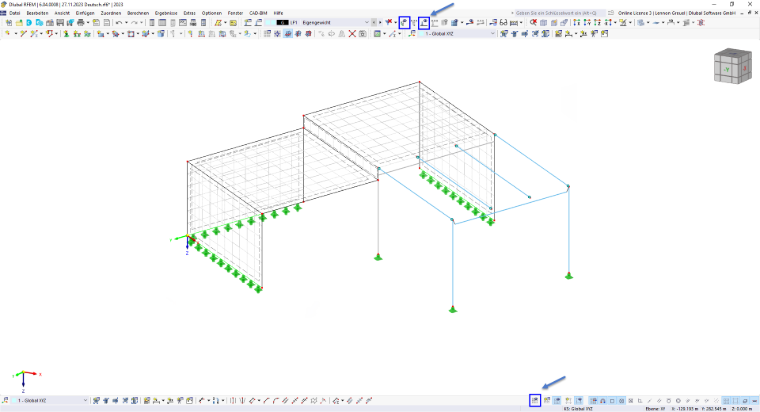Open the CAD-BIM menu
Image resolution: width=760 pixels, height=412 pixels.
click(x=258, y=13)
